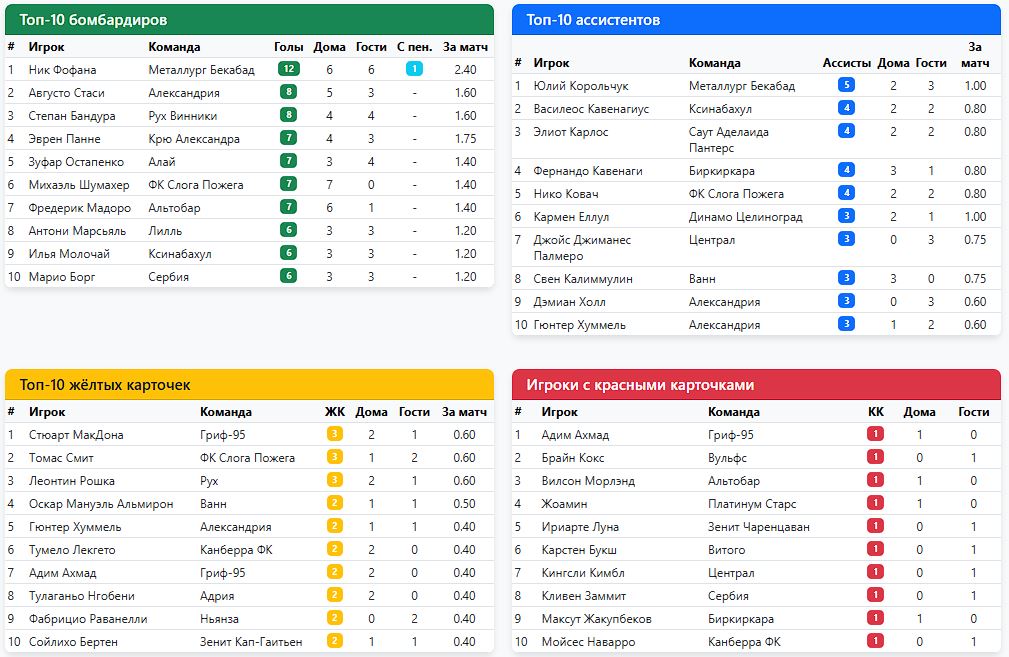The height and width of the screenshot is (657, 1009).
Task: Click Михаэль Шумахер's green goals badge
Action: coord(289,184)
